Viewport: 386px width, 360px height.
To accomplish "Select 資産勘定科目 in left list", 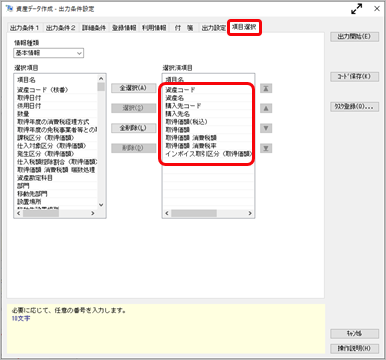I will [56, 178].
